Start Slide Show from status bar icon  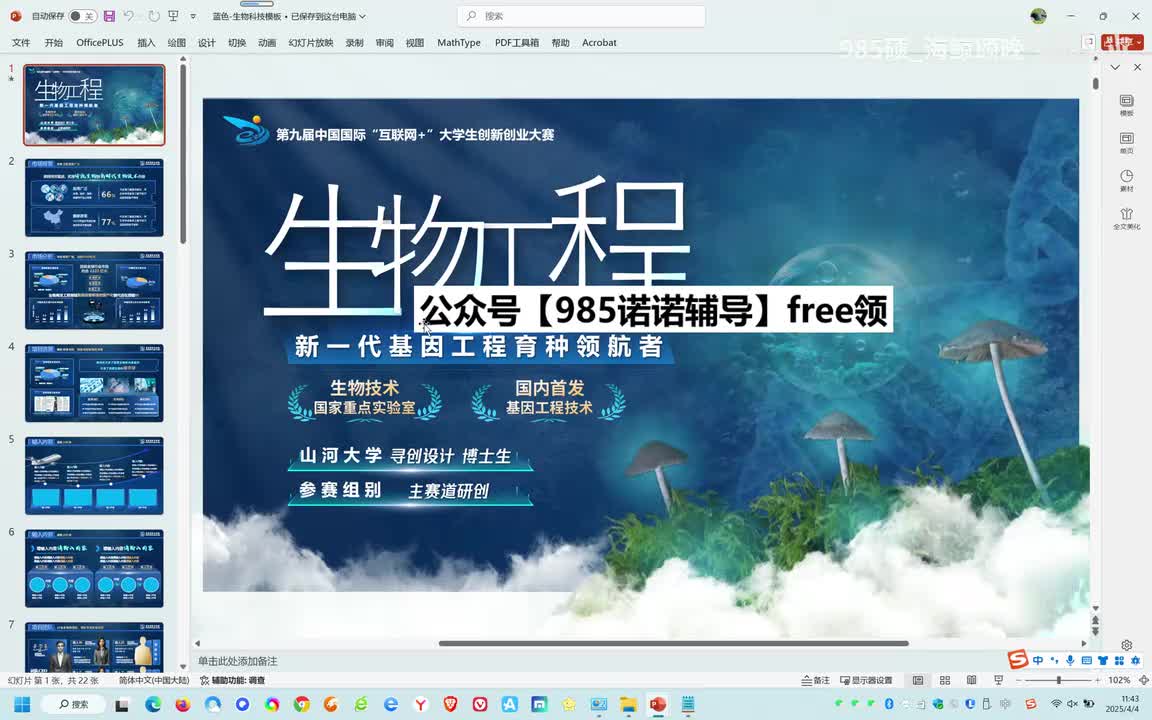998,680
